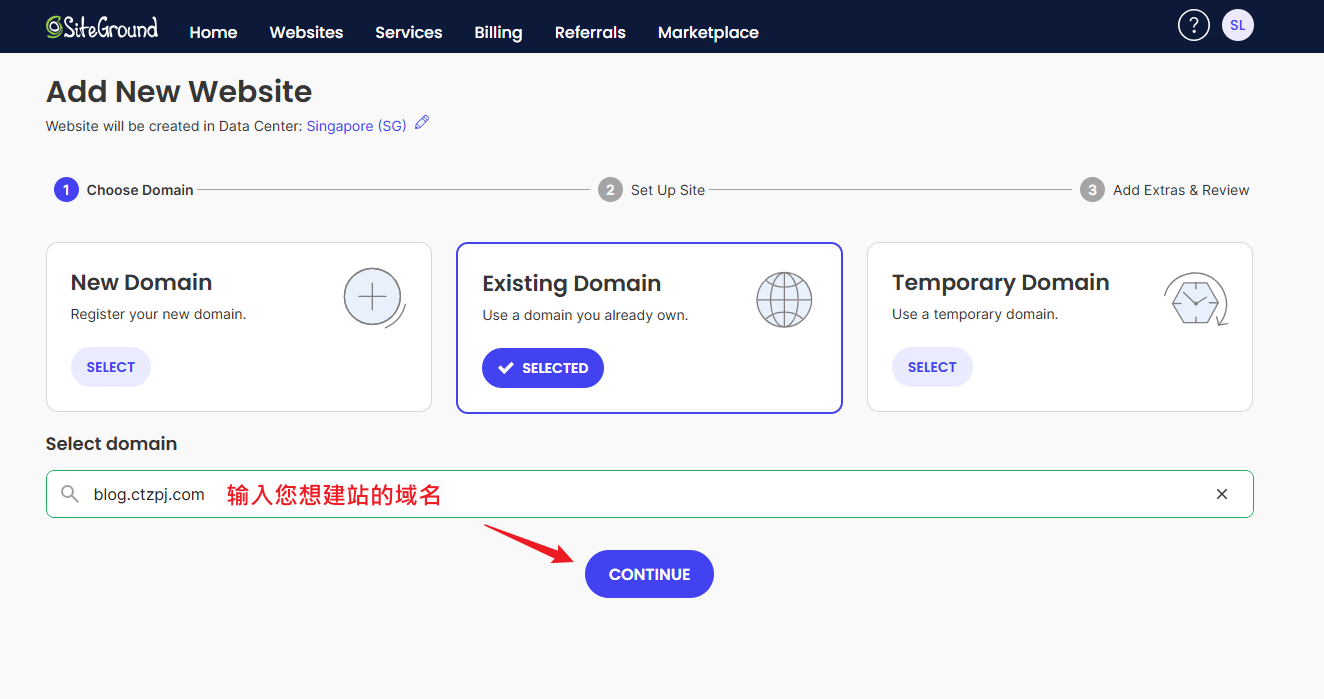
Task: Open the SL user avatar menu
Action: (1237, 26)
